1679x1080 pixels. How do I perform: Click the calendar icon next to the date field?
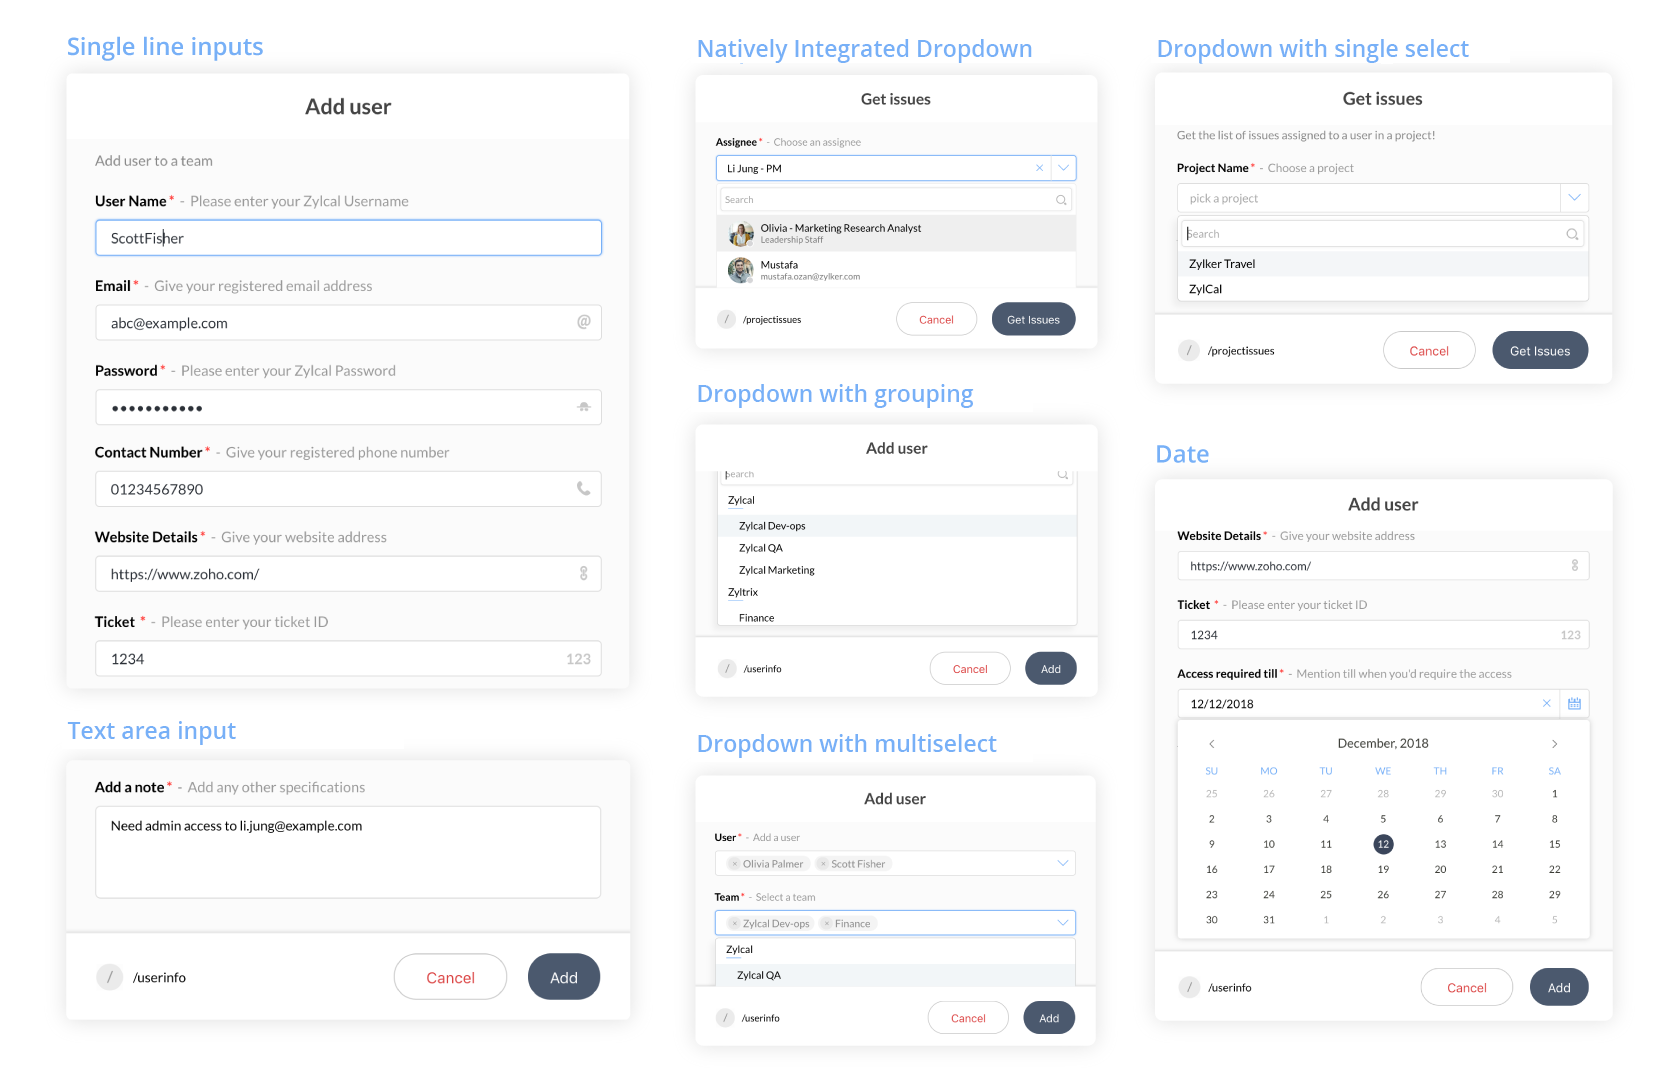1575,703
